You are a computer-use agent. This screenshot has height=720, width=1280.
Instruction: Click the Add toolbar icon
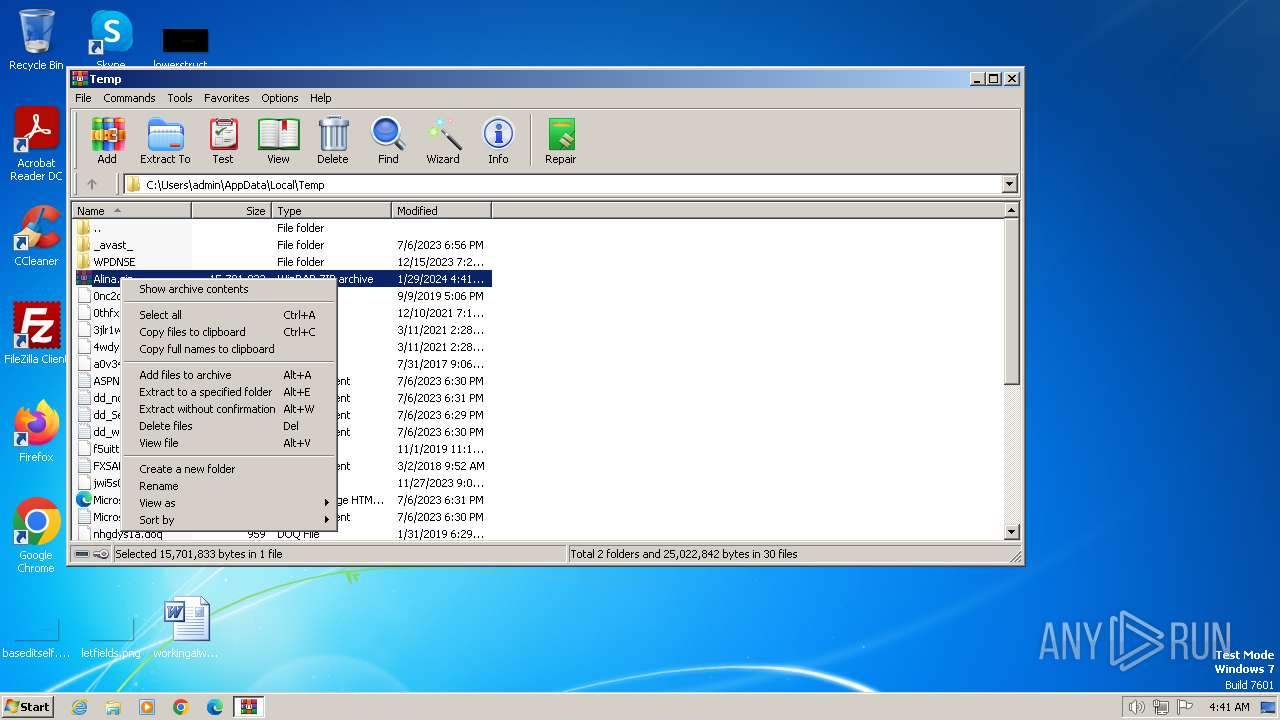[107, 141]
